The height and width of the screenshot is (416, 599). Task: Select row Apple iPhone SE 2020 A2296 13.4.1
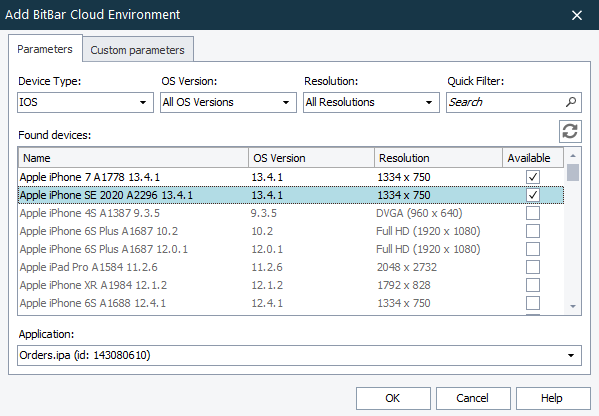tap(291, 195)
